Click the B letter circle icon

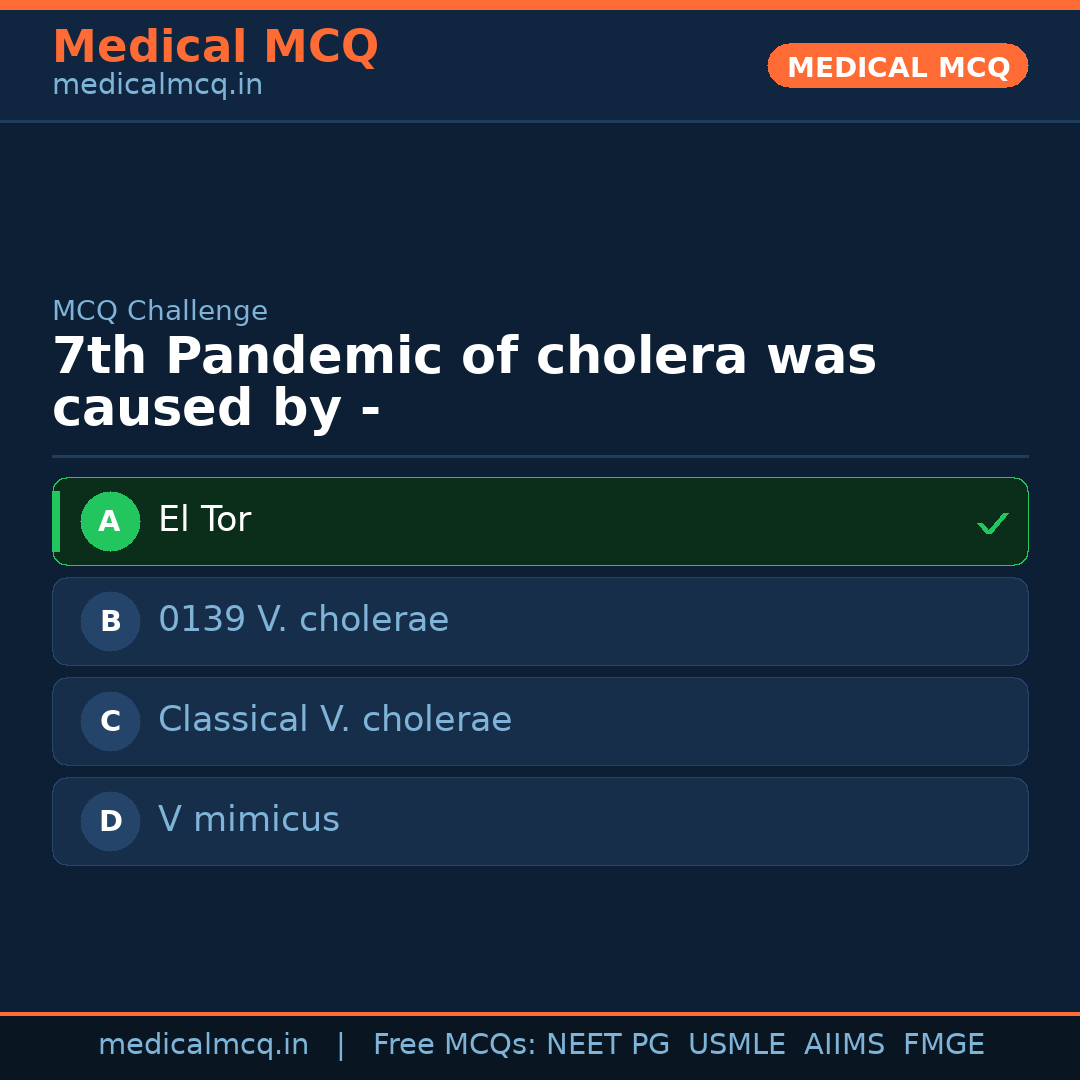(x=110, y=621)
